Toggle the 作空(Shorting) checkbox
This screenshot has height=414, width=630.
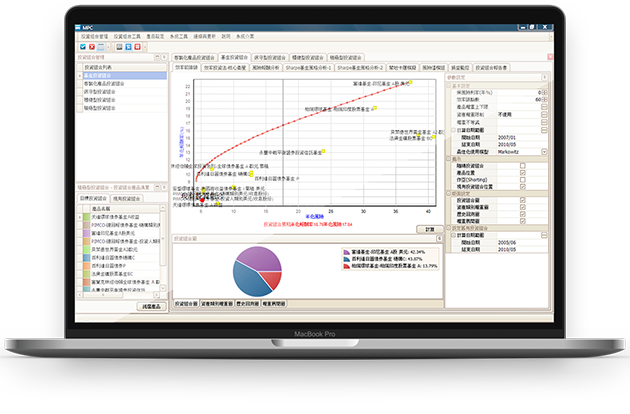tap(523, 177)
